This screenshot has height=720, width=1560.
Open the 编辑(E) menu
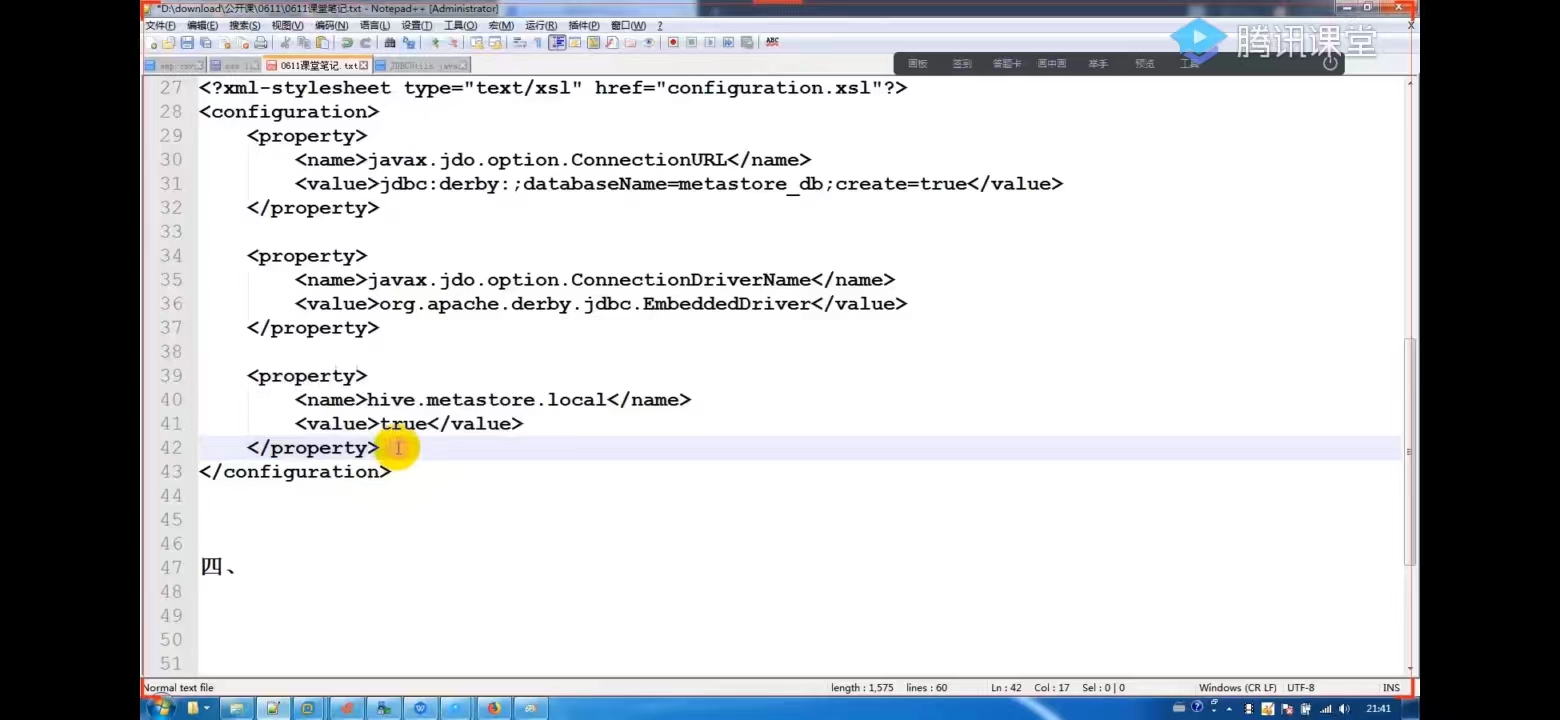pos(203,25)
